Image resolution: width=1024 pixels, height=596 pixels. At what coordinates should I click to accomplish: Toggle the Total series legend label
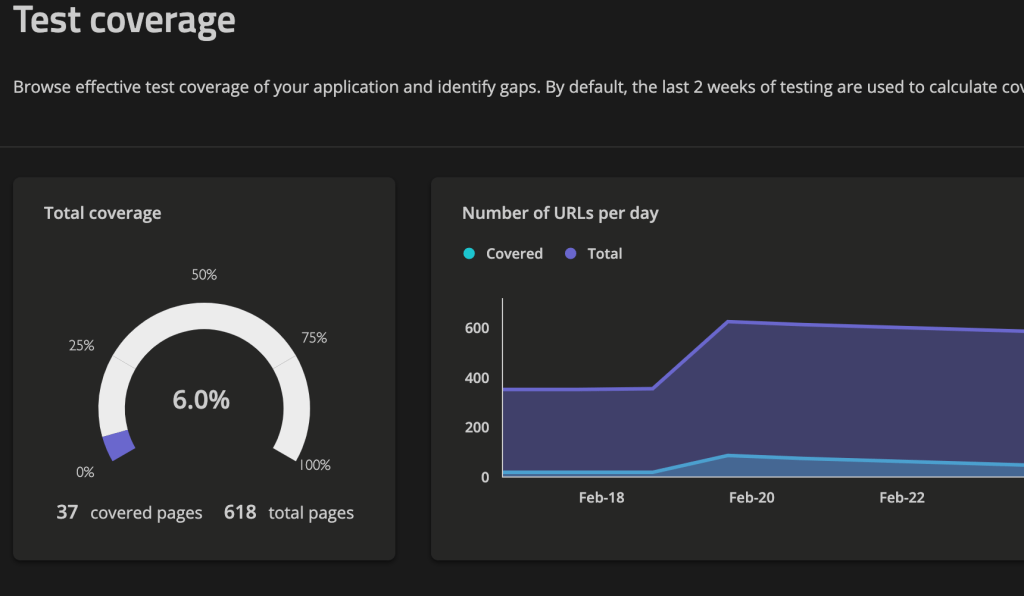point(605,254)
